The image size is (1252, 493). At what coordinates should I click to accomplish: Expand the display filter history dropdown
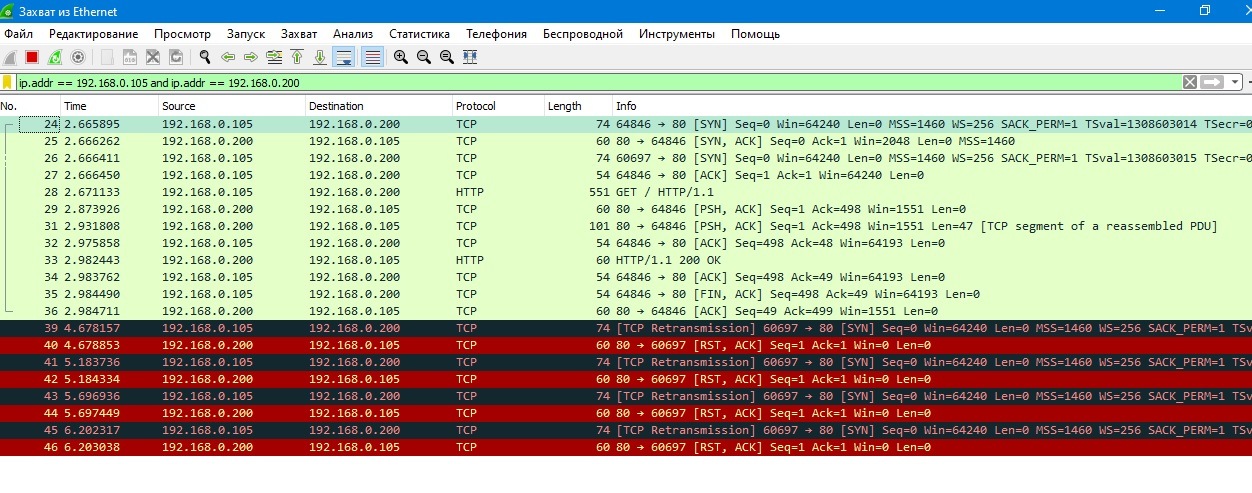pyautogui.click(x=1236, y=82)
